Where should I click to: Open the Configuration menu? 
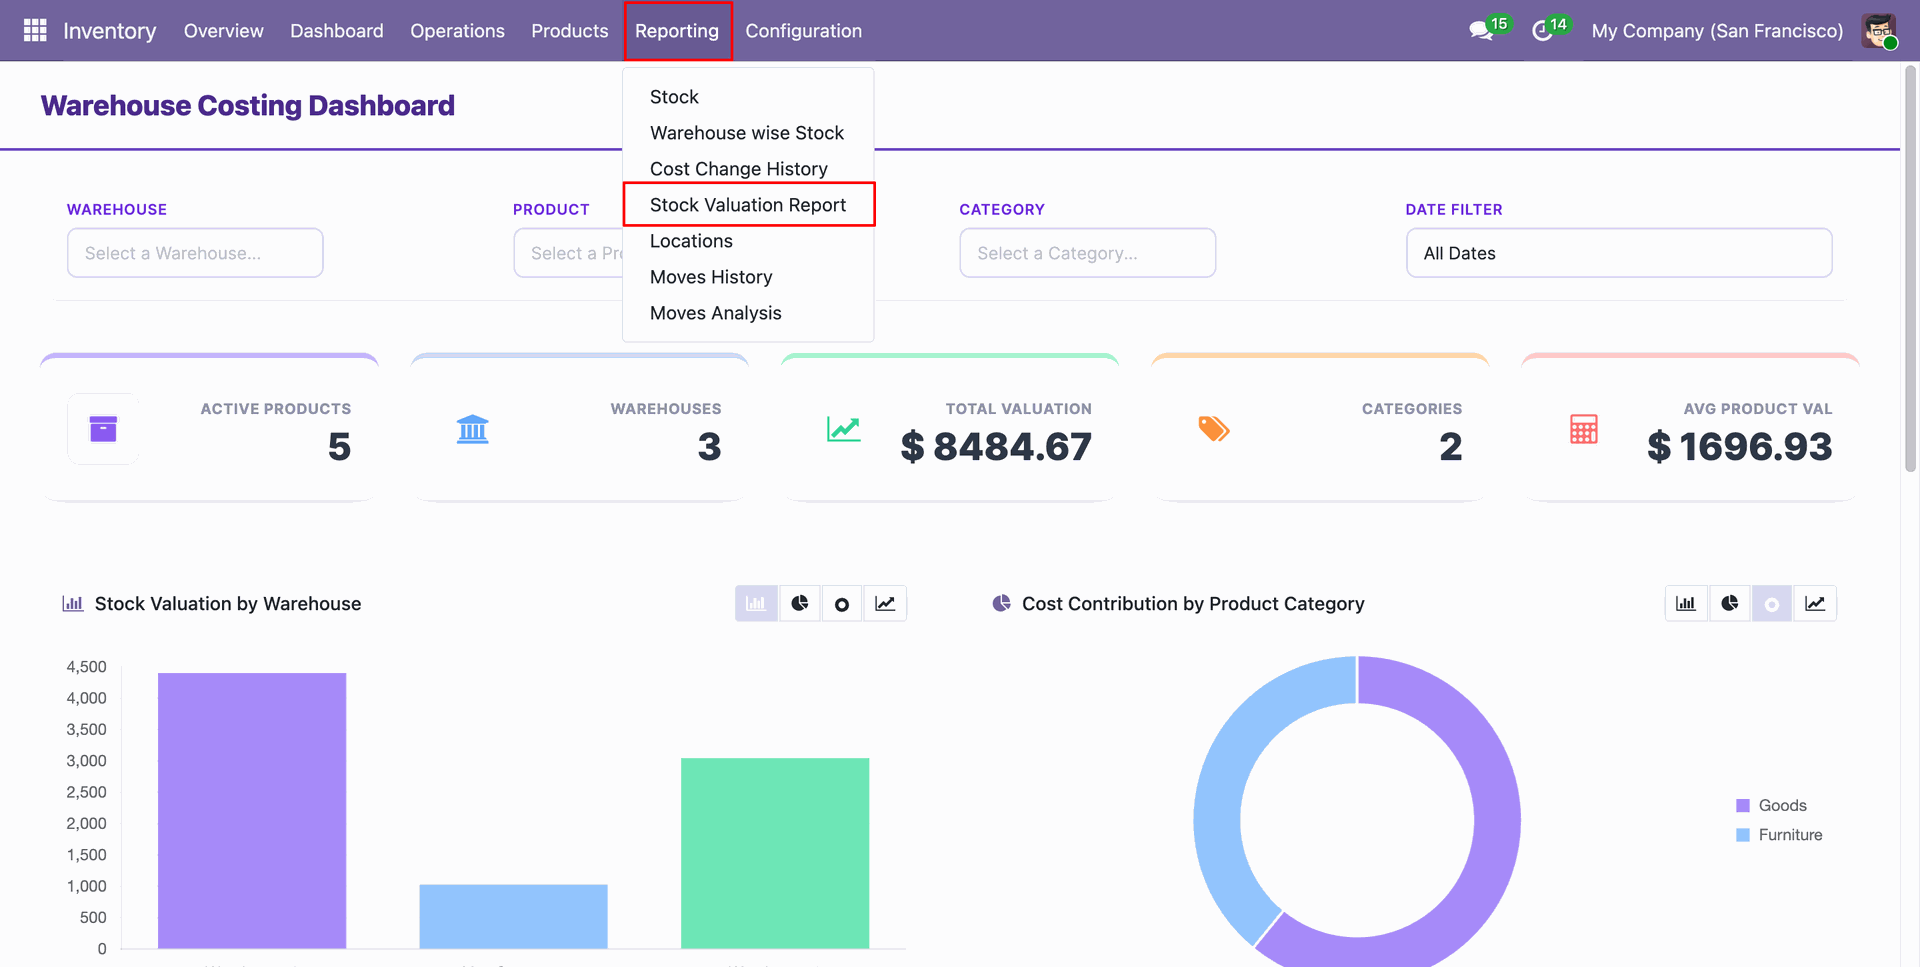(803, 31)
